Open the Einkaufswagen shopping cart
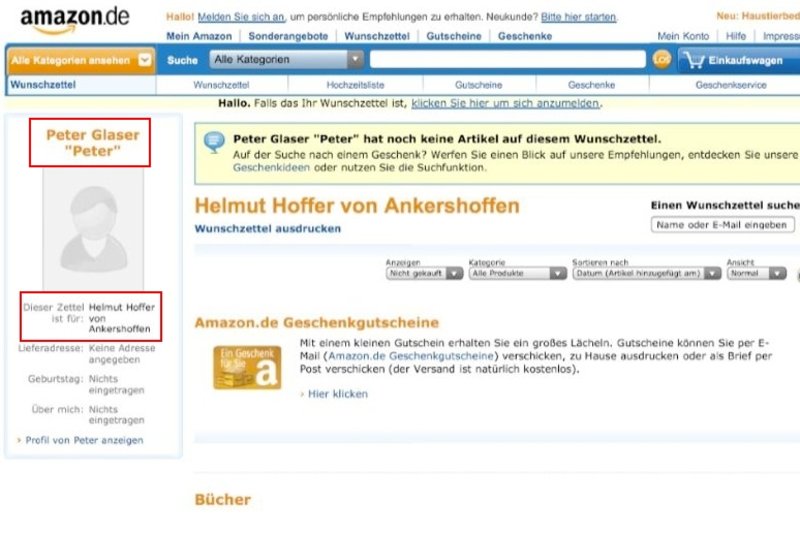This screenshot has width=800, height=534. tap(740, 60)
